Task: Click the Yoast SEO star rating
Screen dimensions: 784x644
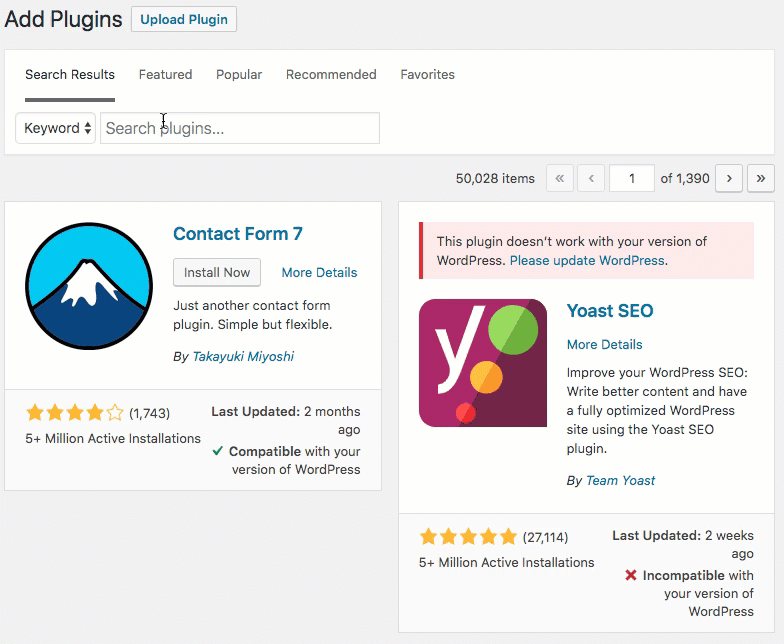Action: (x=468, y=537)
